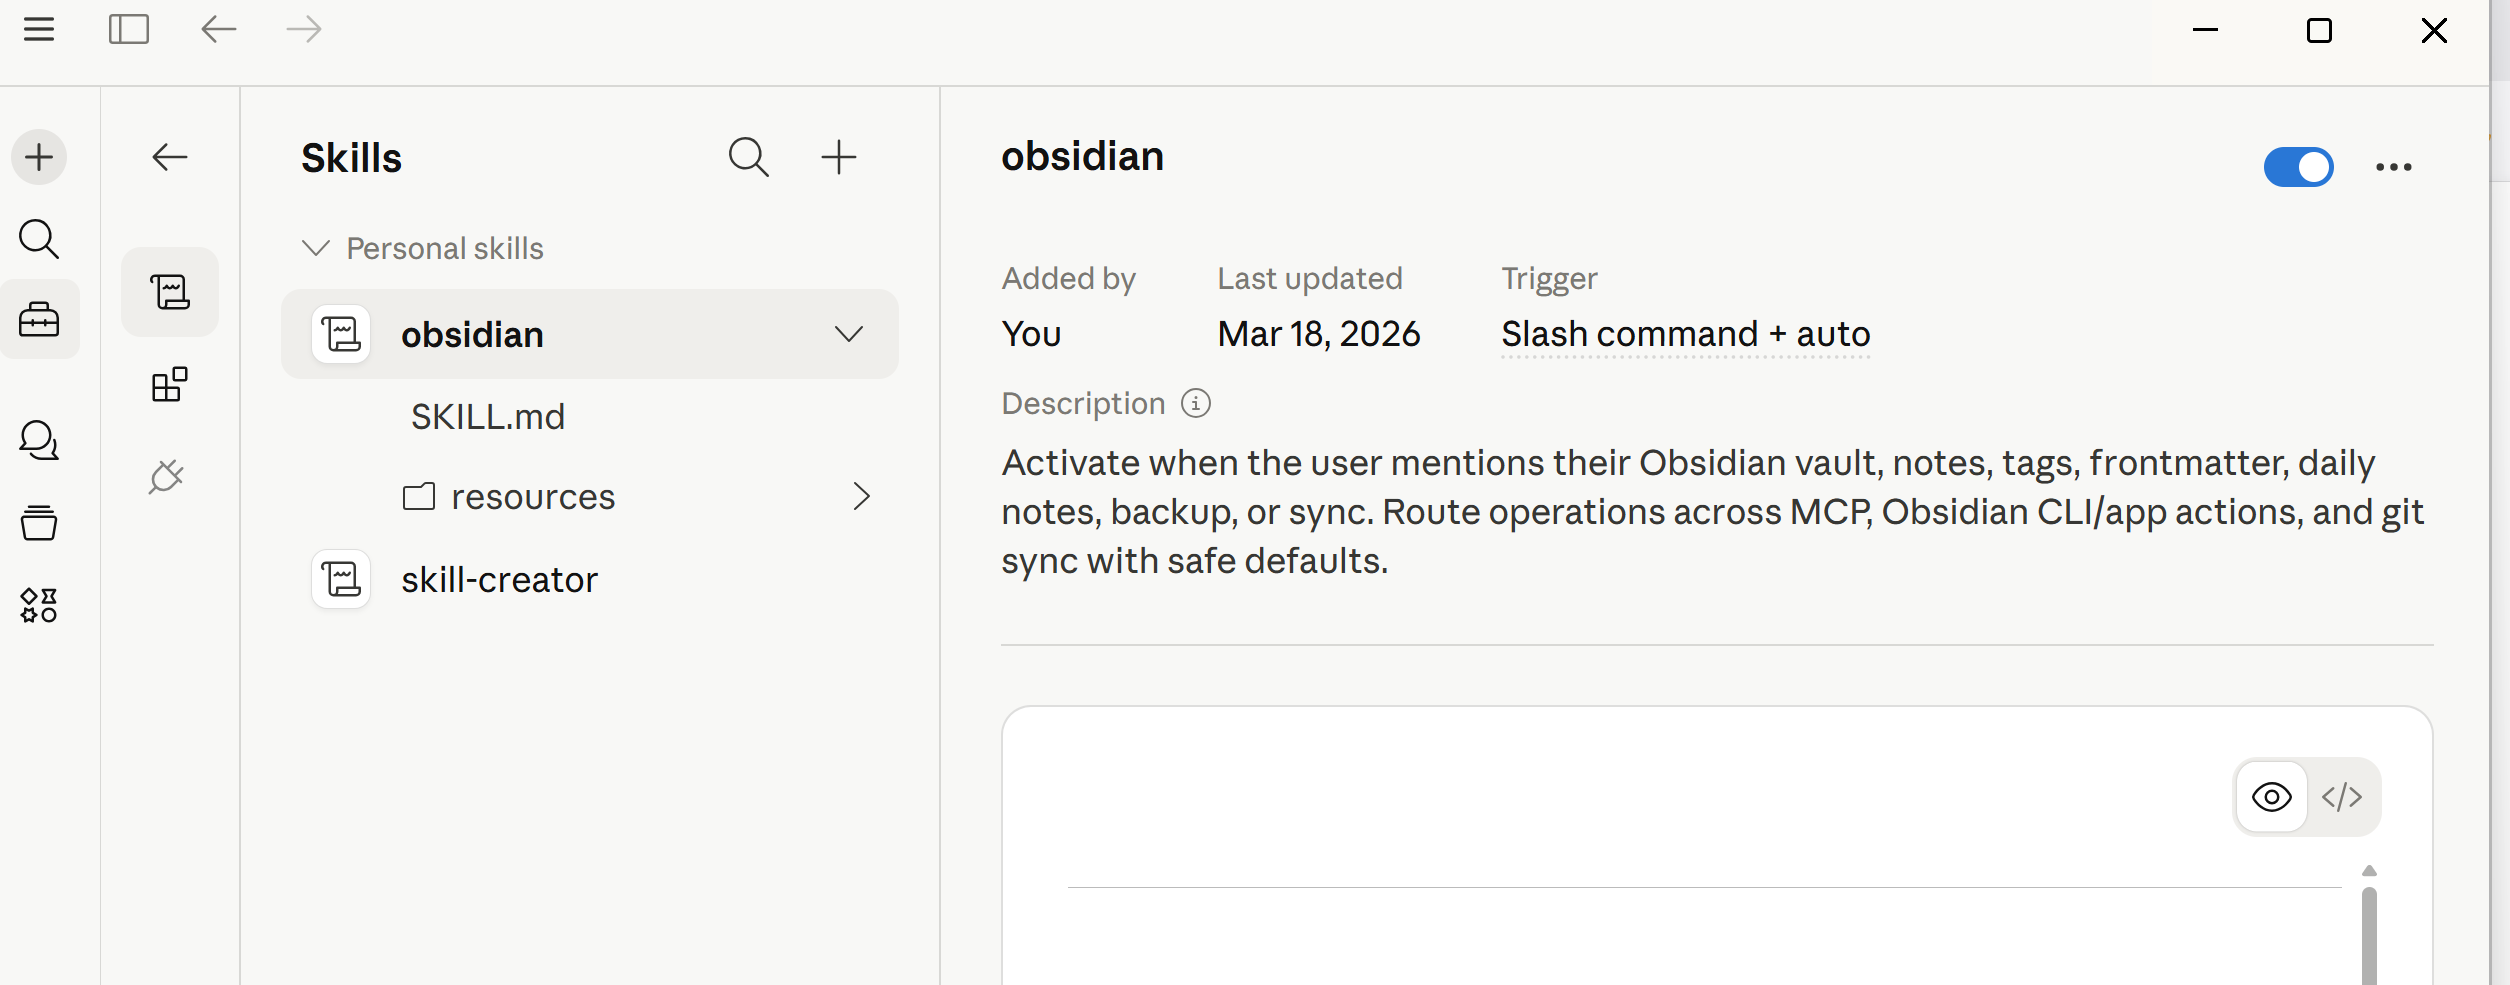The image size is (2510, 985).
Task: Add a new skill with plus icon
Action: coord(838,158)
